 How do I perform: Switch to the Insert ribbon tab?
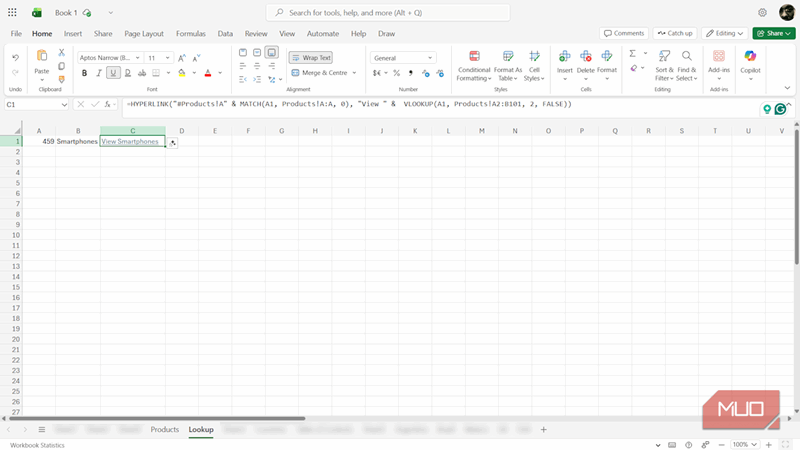click(73, 34)
